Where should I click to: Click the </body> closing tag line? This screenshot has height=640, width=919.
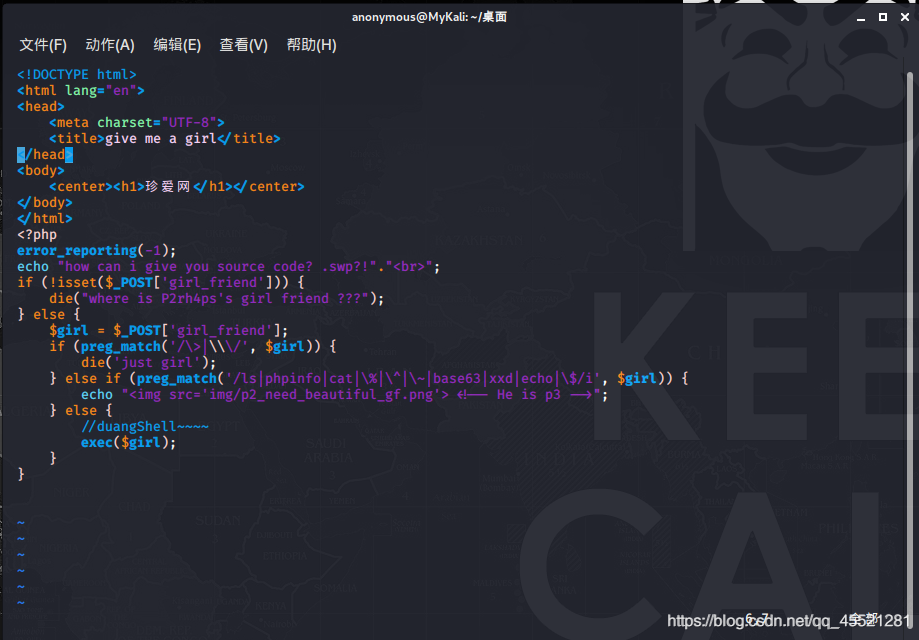(x=45, y=203)
